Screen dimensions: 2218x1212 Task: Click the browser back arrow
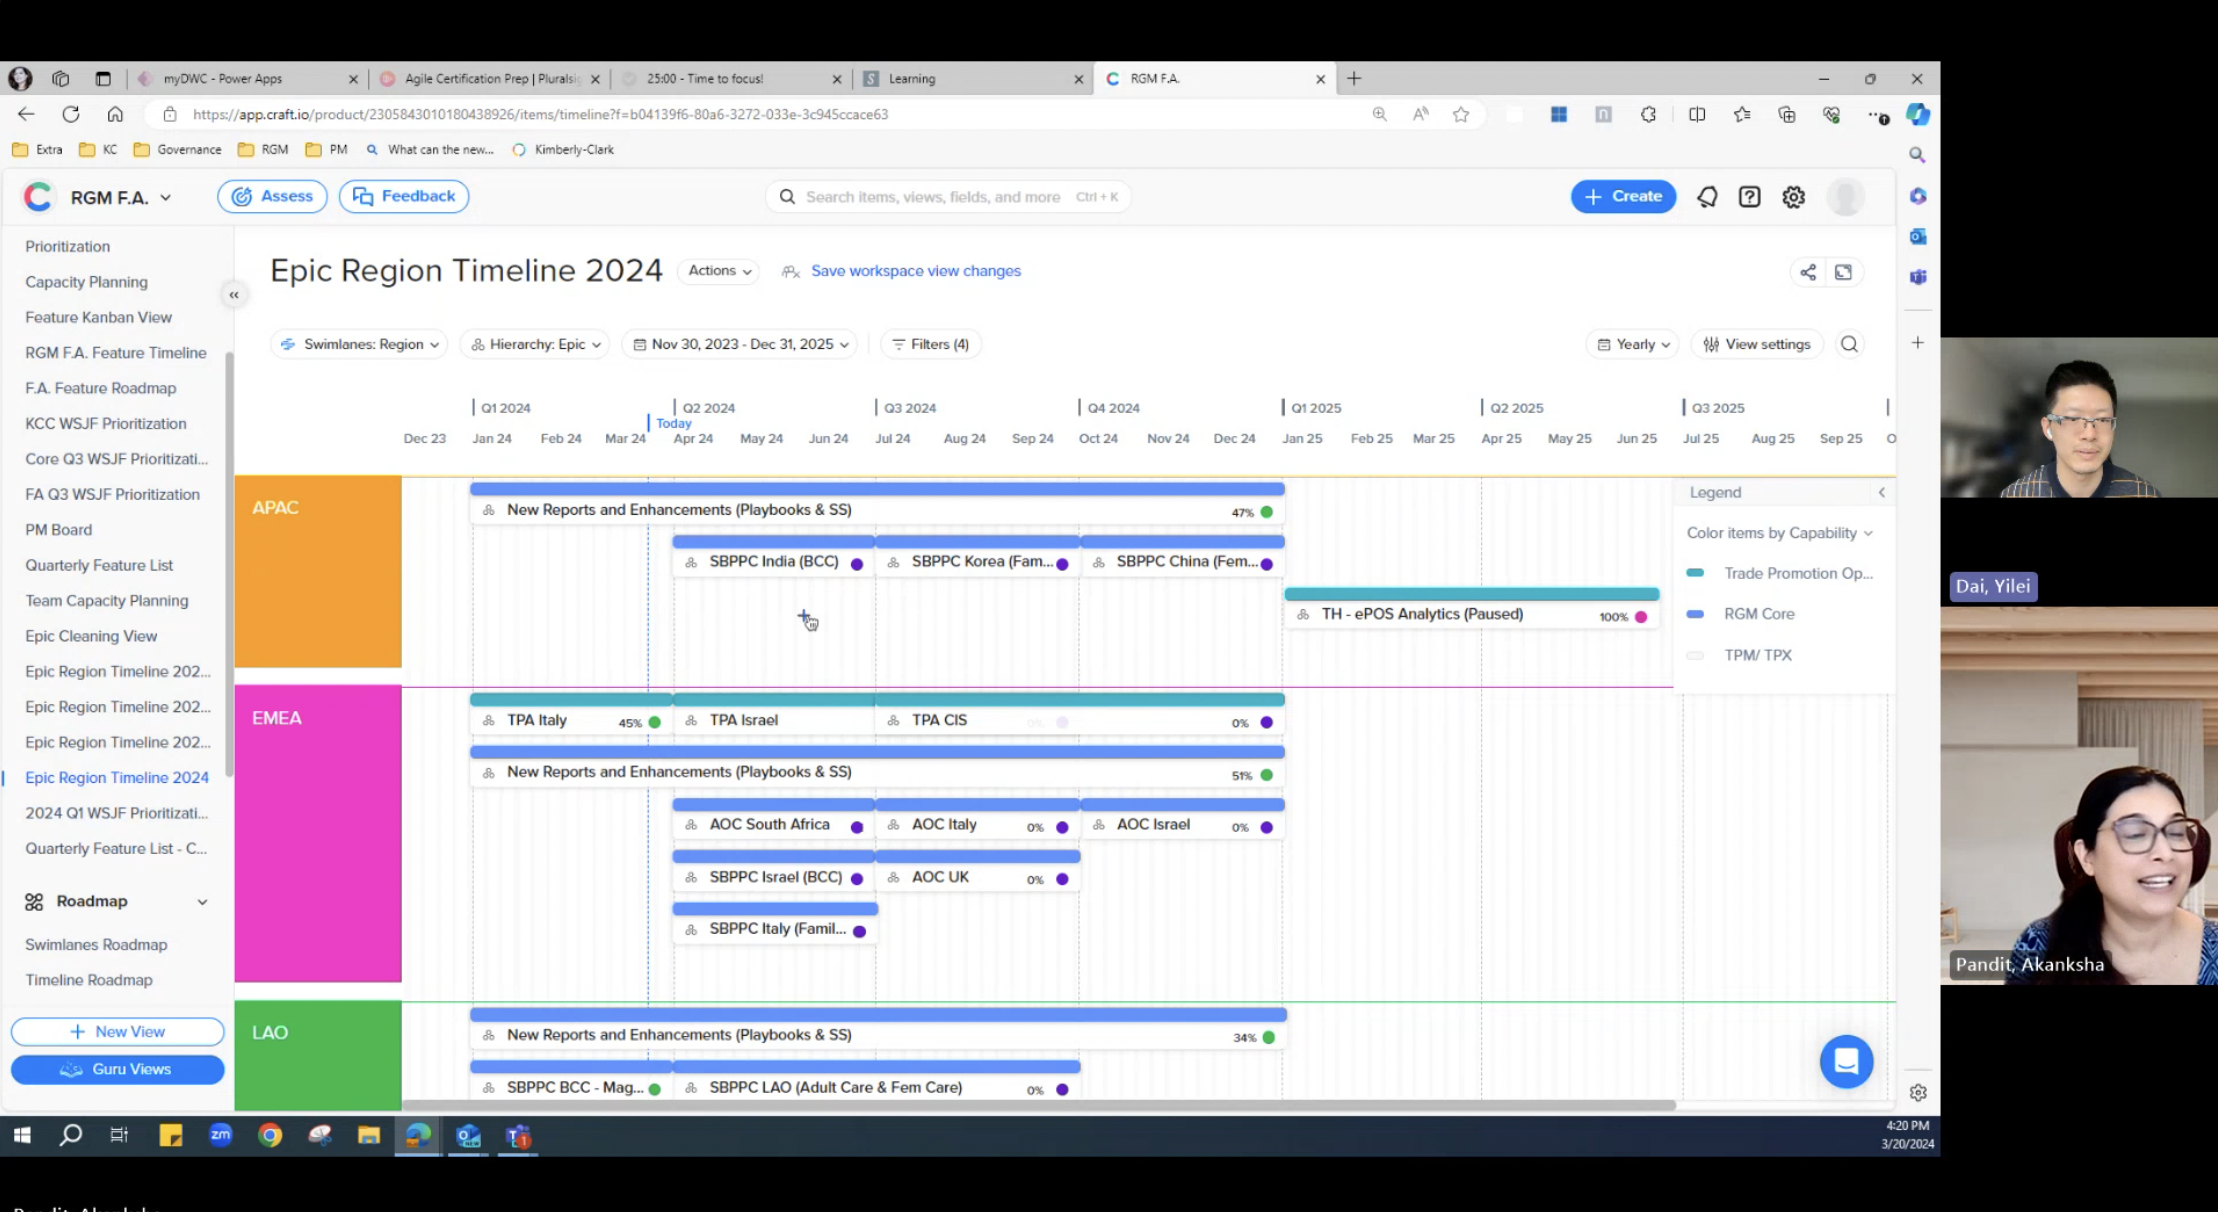tap(26, 114)
